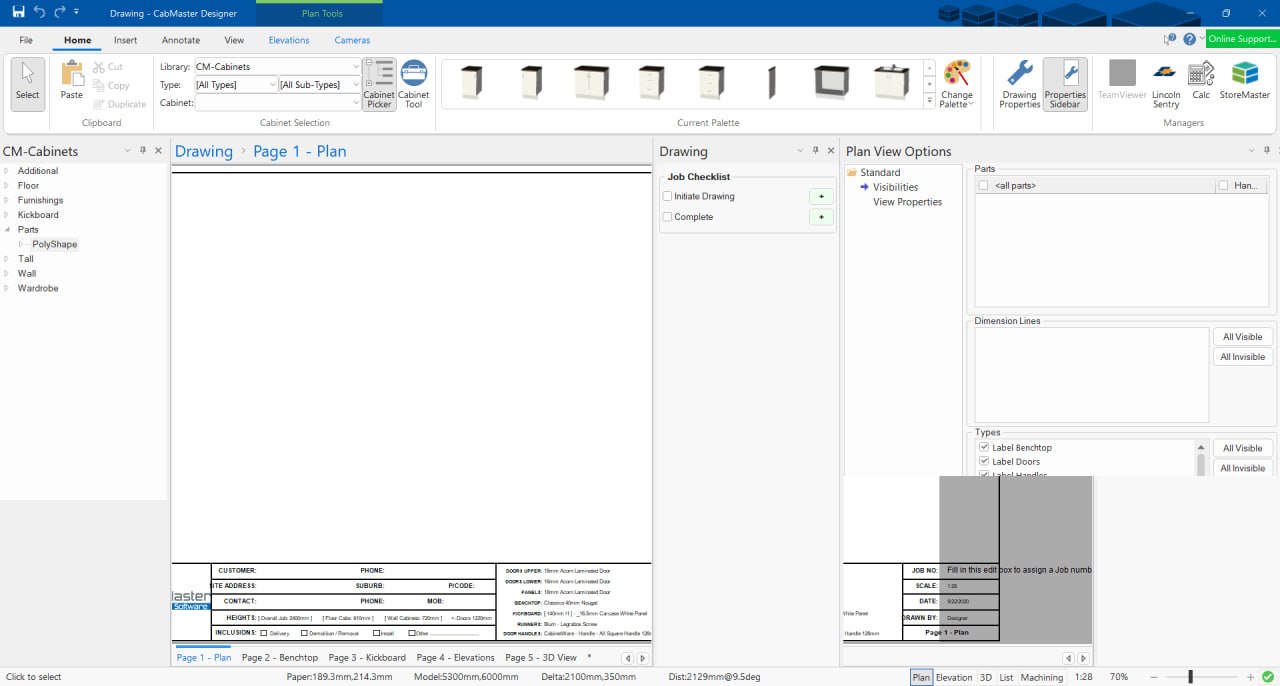1280x686 pixels.
Task: Adjust the zoom slider handle
Action: click(x=1190, y=677)
